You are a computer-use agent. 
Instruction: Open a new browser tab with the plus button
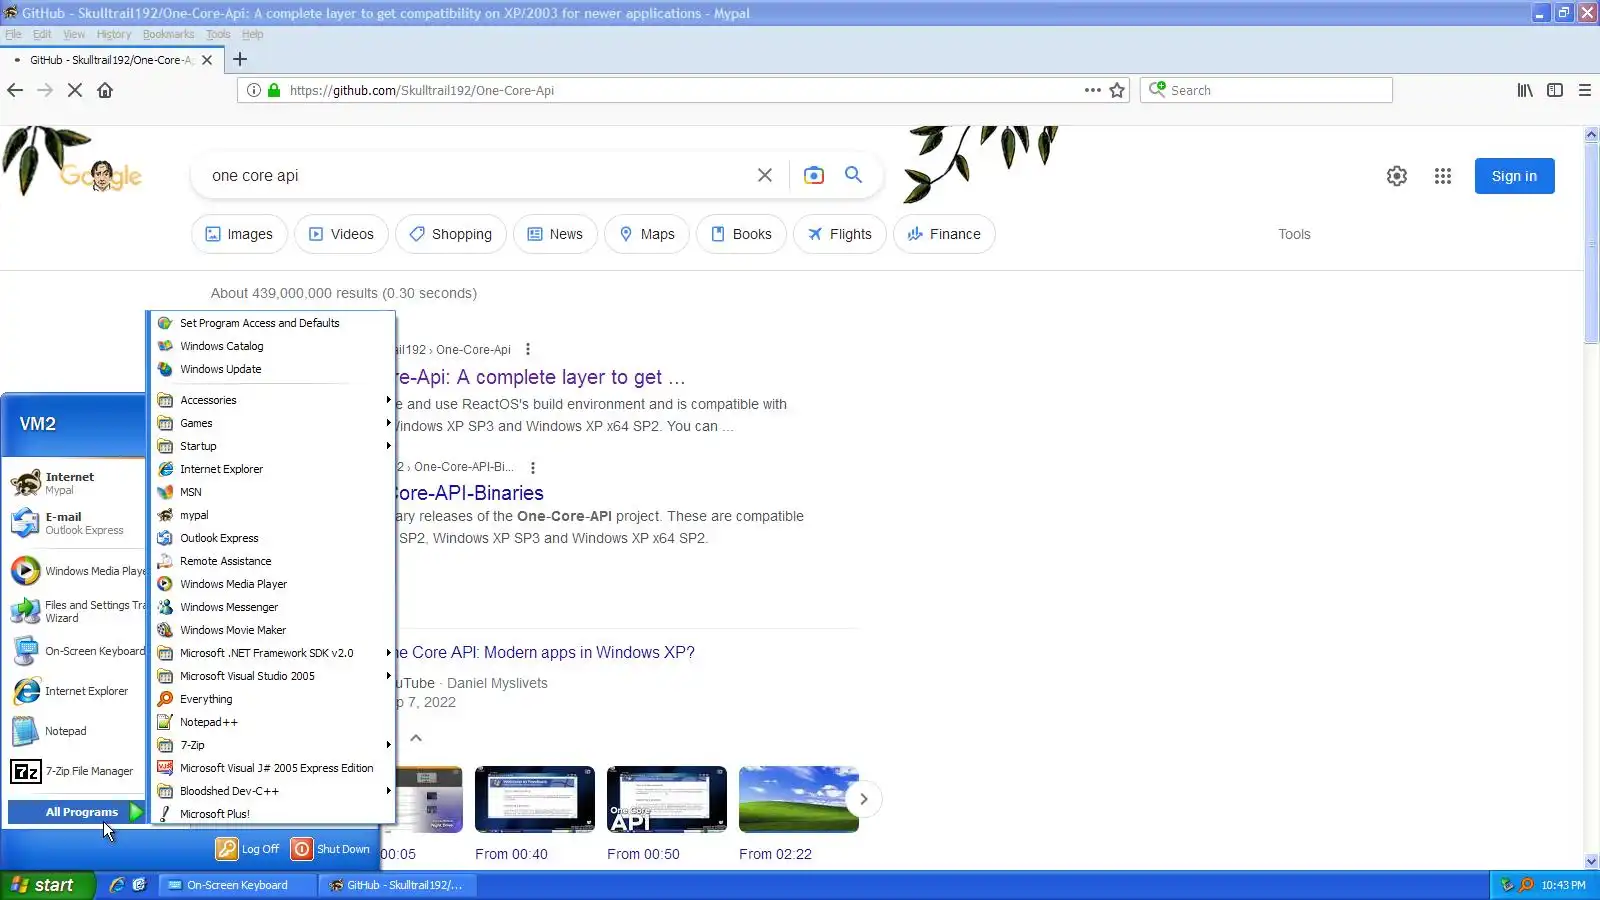click(240, 59)
